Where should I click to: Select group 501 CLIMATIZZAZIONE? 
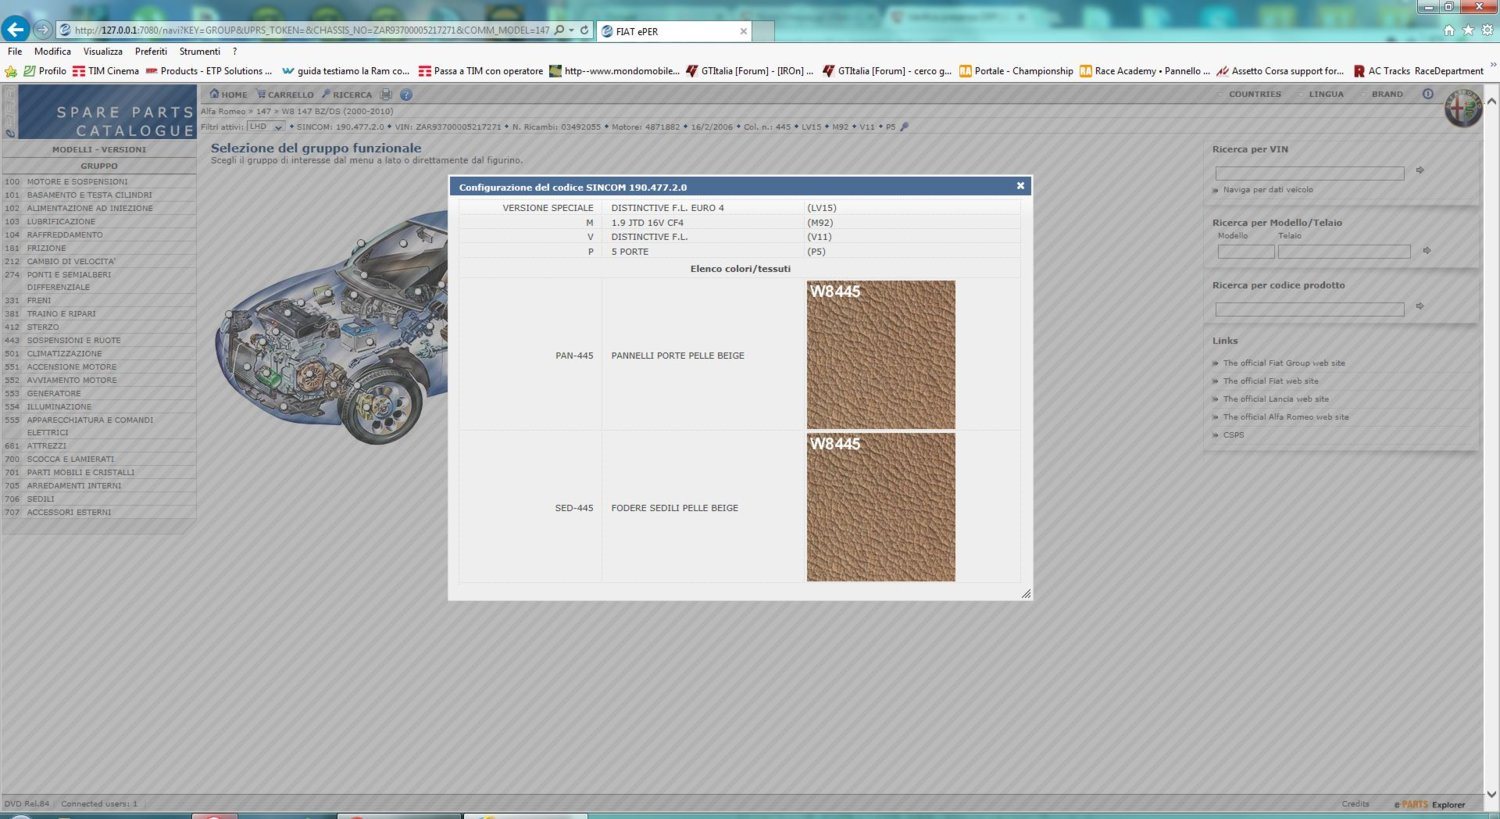click(x=99, y=353)
